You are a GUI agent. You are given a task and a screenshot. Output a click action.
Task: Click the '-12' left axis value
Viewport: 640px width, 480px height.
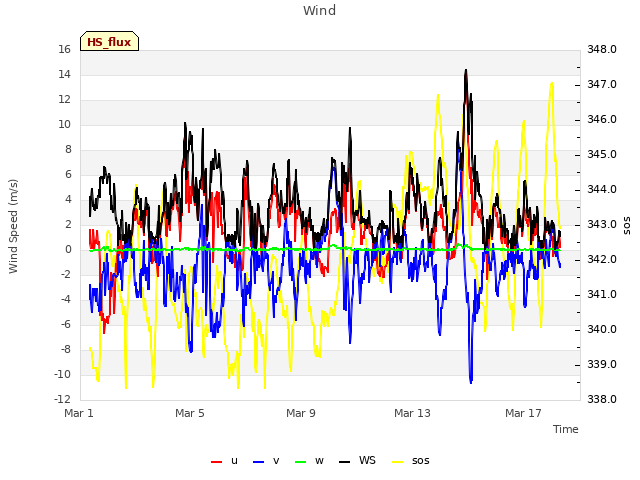click(x=62, y=399)
